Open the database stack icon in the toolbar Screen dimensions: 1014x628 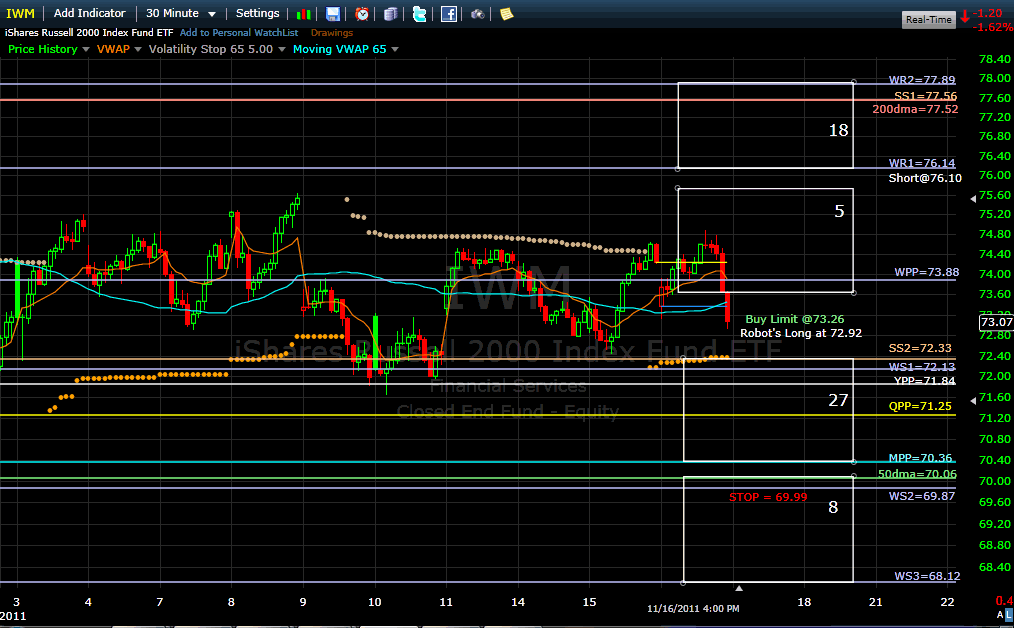click(391, 14)
